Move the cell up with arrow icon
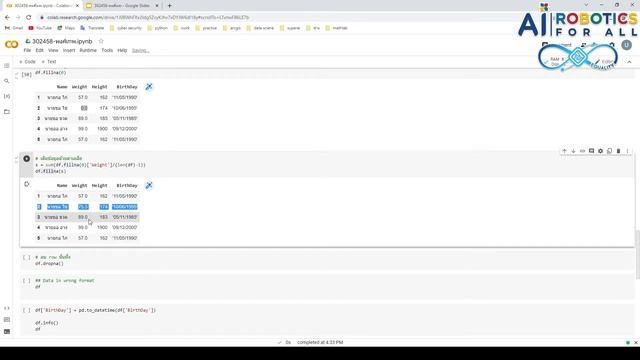640x360 pixels. pyautogui.click(x=564, y=151)
